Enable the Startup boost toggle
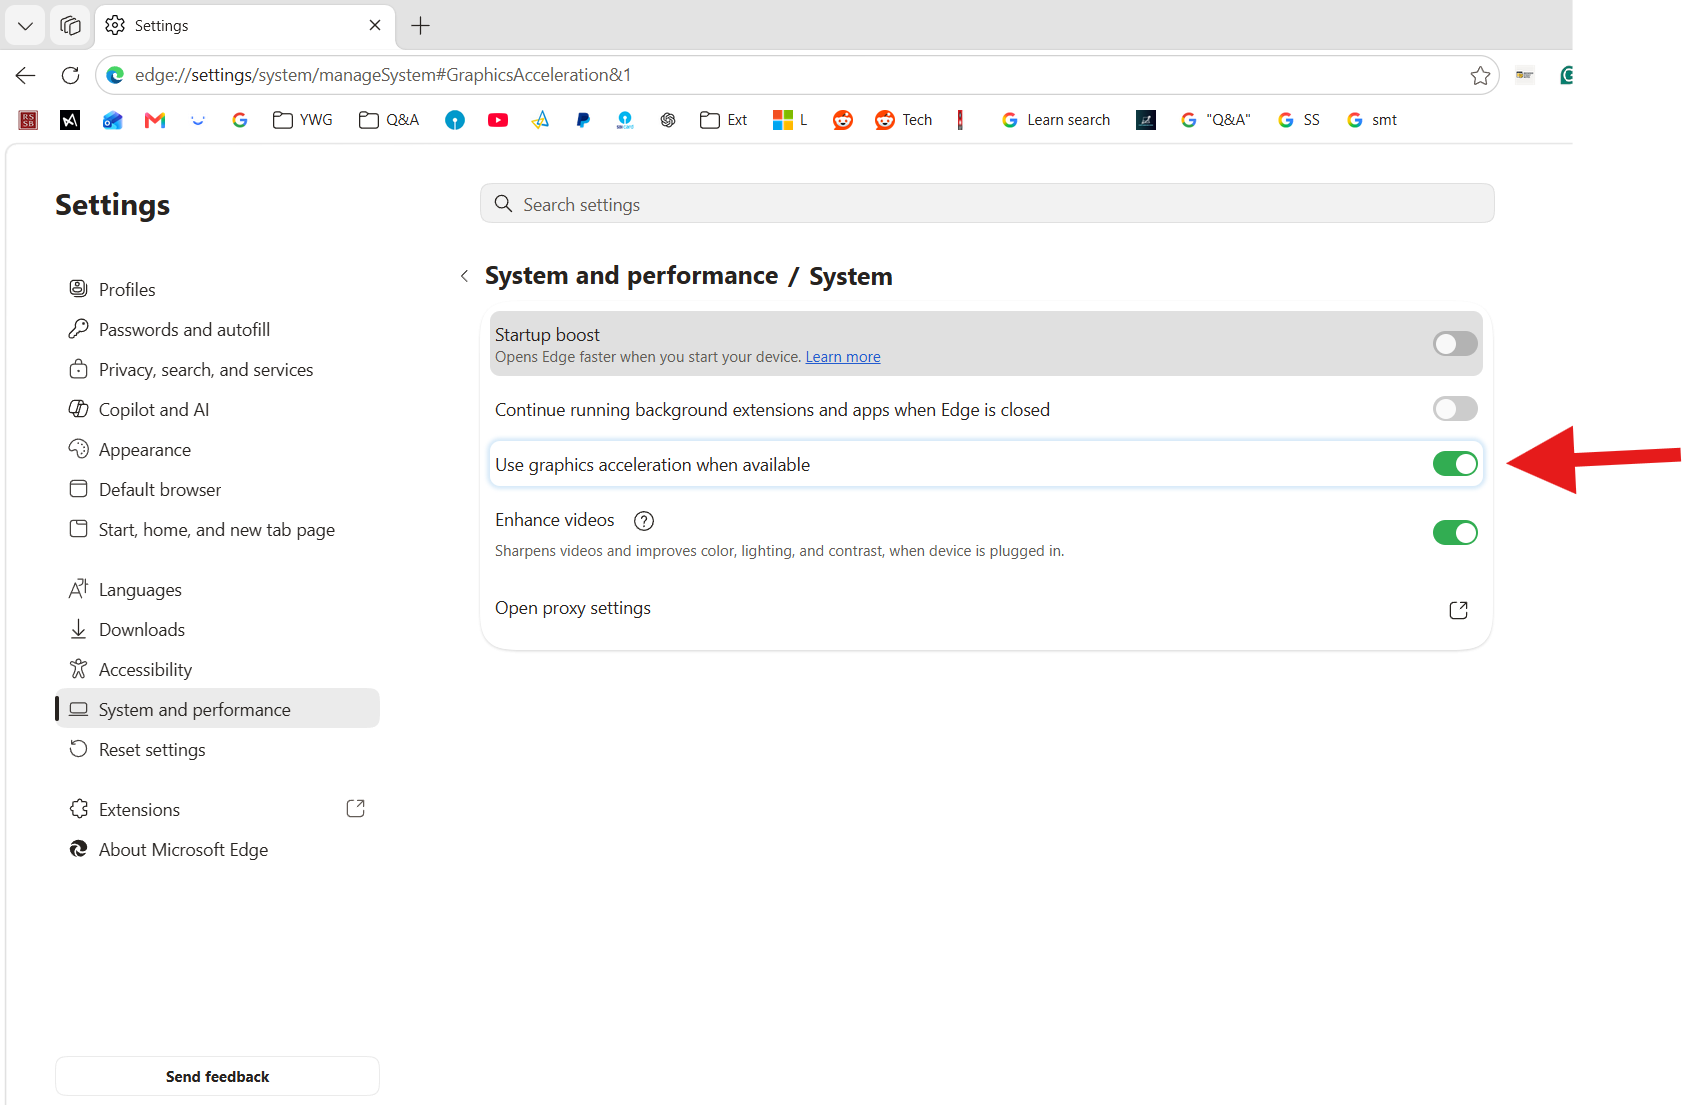The width and height of the screenshot is (1682, 1105). pyautogui.click(x=1455, y=344)
